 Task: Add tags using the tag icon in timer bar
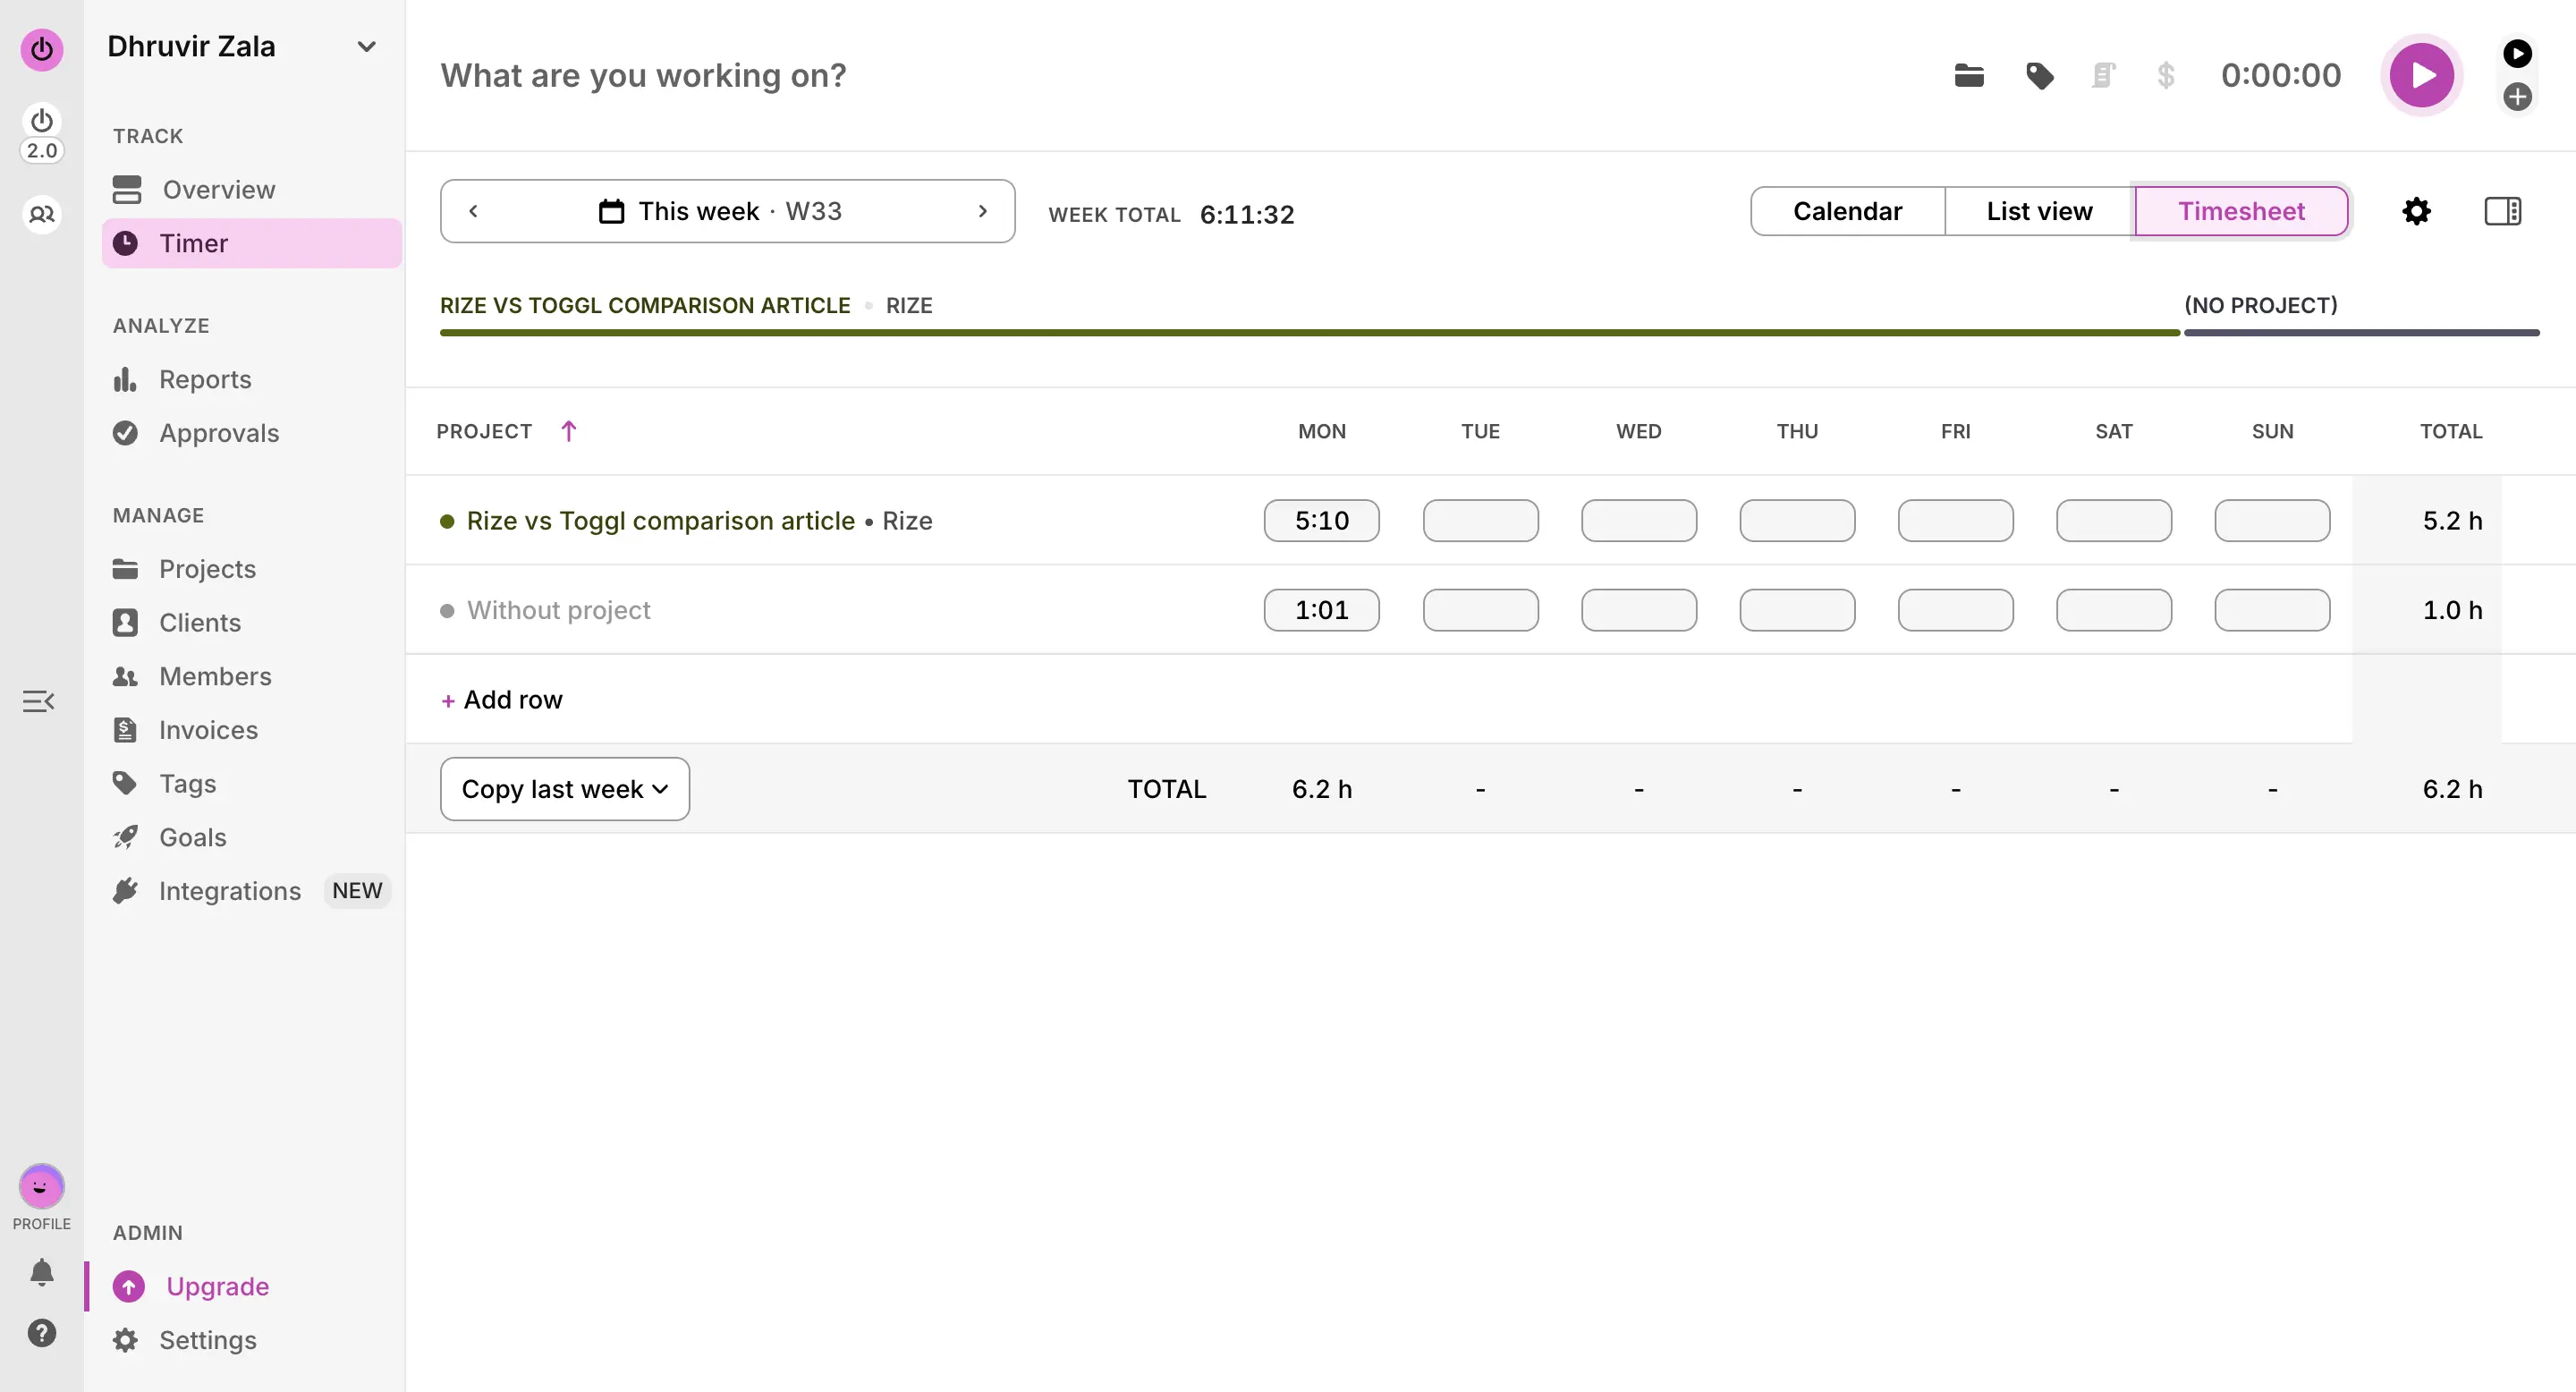tap(2040, 75)
